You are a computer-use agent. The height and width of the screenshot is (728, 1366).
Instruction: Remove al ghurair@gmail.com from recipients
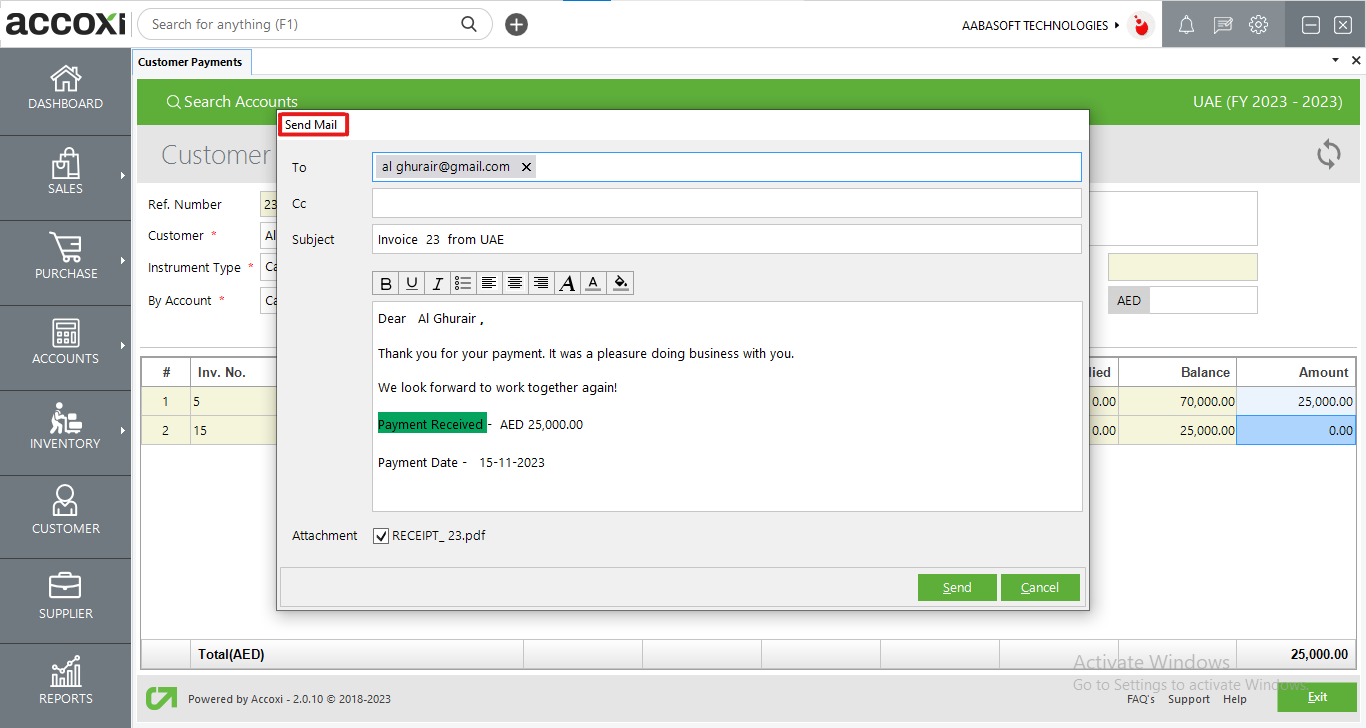tap(526, 166)
